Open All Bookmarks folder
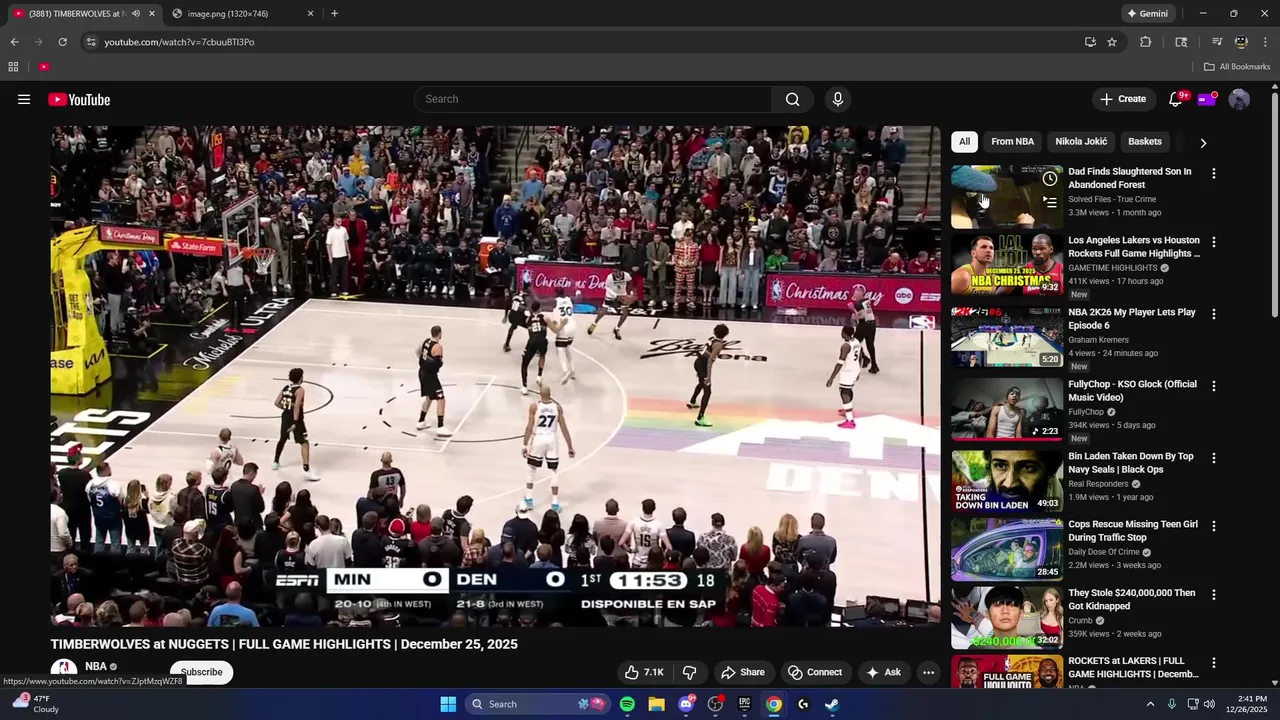Image resolution: width=1280 pixels, height=720 pixels. point(1237,67)
